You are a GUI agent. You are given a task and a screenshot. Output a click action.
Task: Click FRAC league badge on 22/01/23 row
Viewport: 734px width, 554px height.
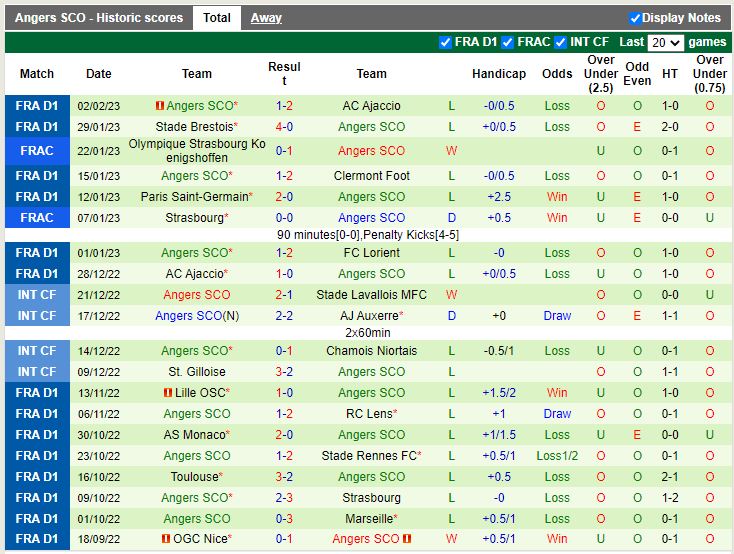coord(37,151)
